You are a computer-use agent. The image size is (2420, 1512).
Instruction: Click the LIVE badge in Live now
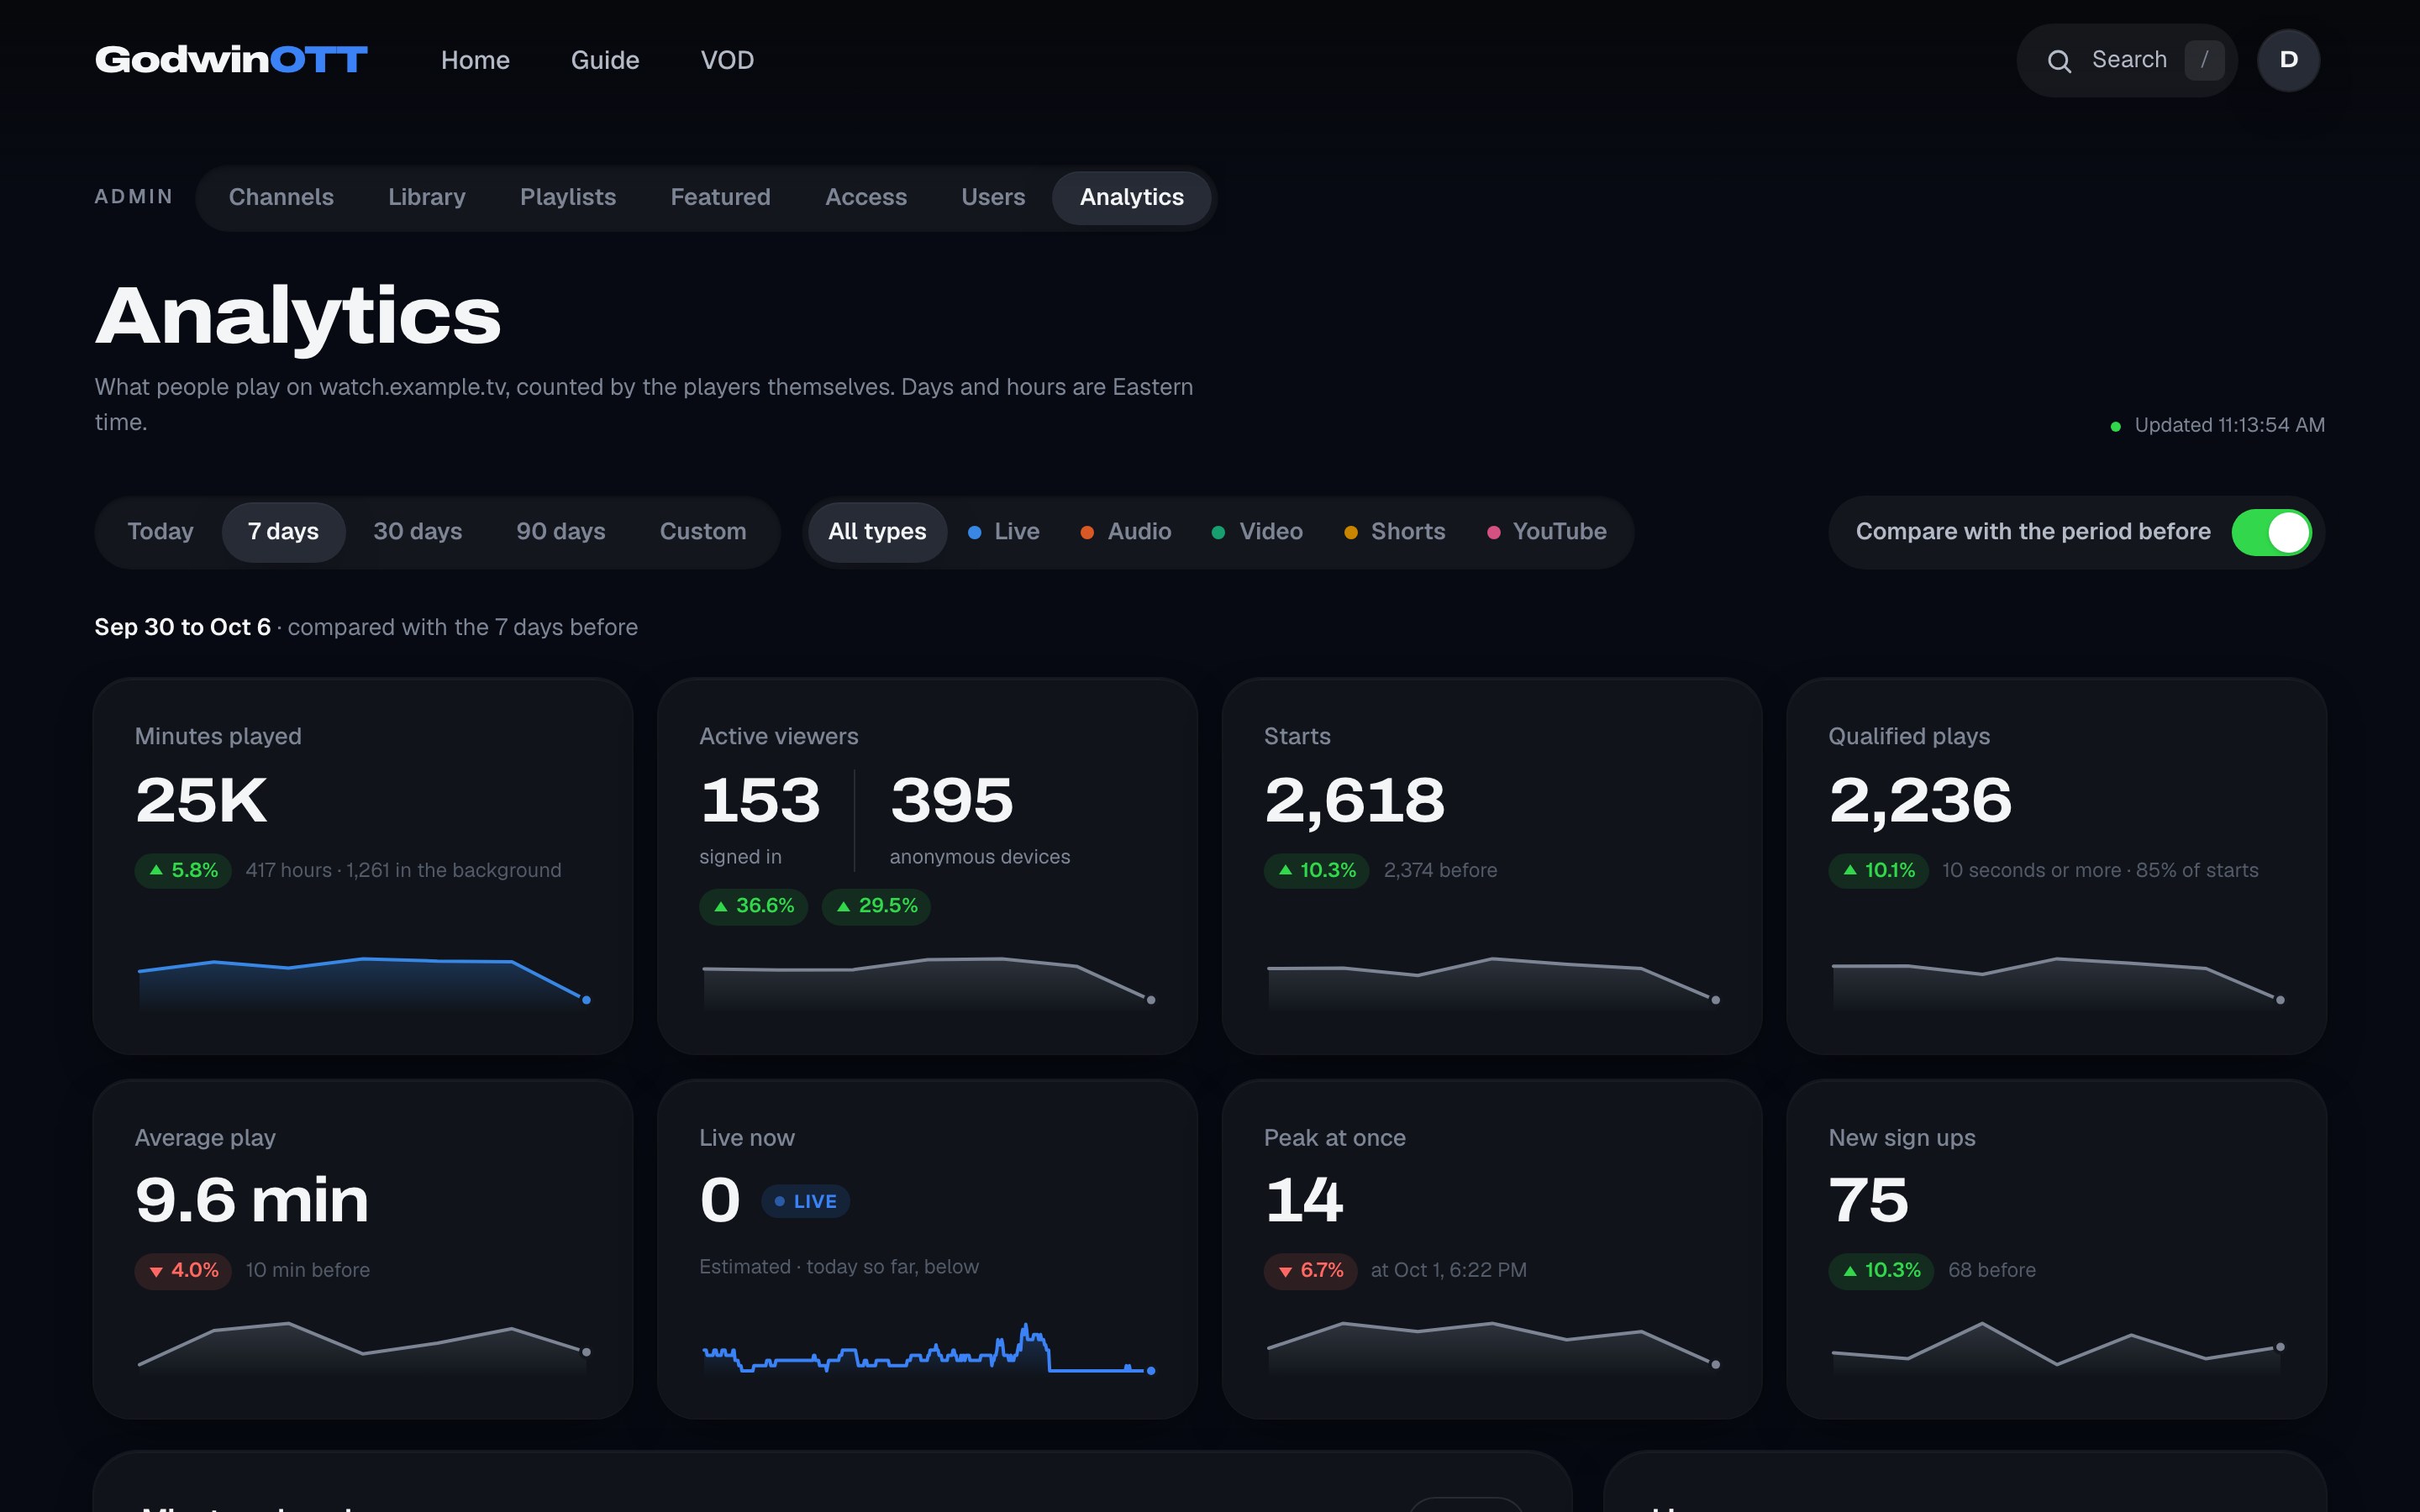coord(806,1201)
